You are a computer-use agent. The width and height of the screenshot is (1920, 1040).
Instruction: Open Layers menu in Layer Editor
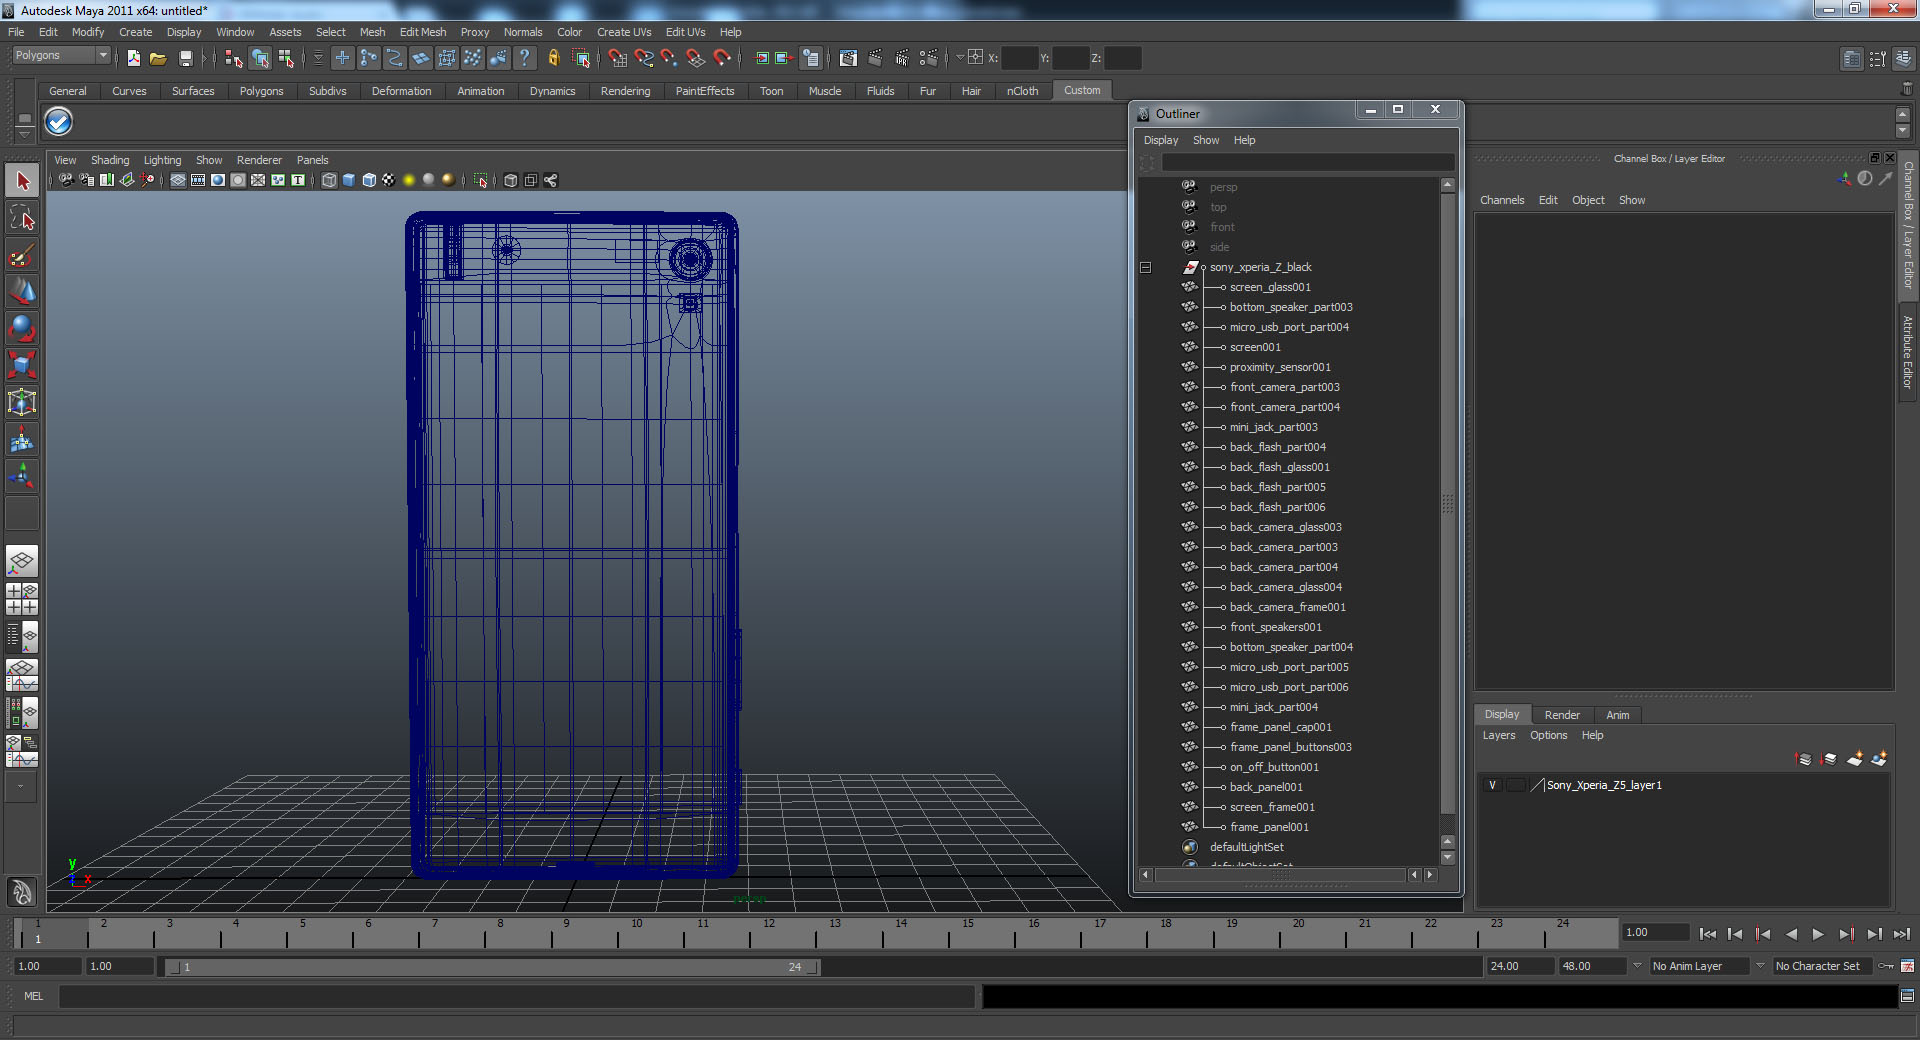coord(1498,735)
